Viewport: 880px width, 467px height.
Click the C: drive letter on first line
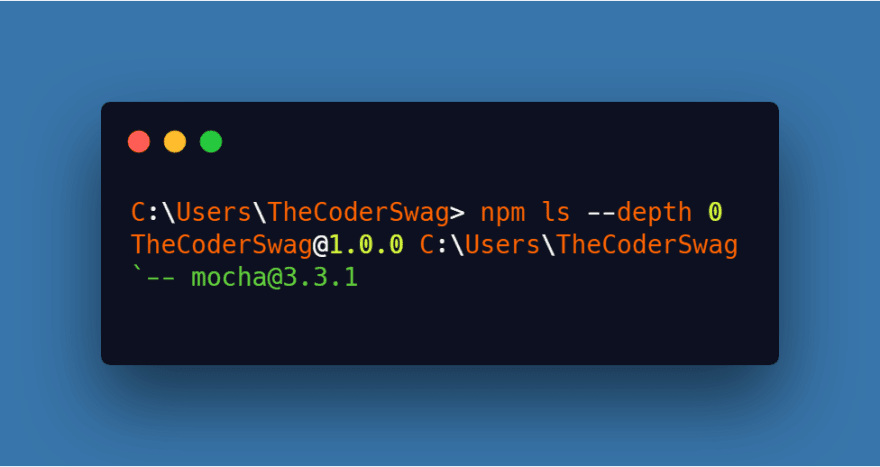click(146, 212)
